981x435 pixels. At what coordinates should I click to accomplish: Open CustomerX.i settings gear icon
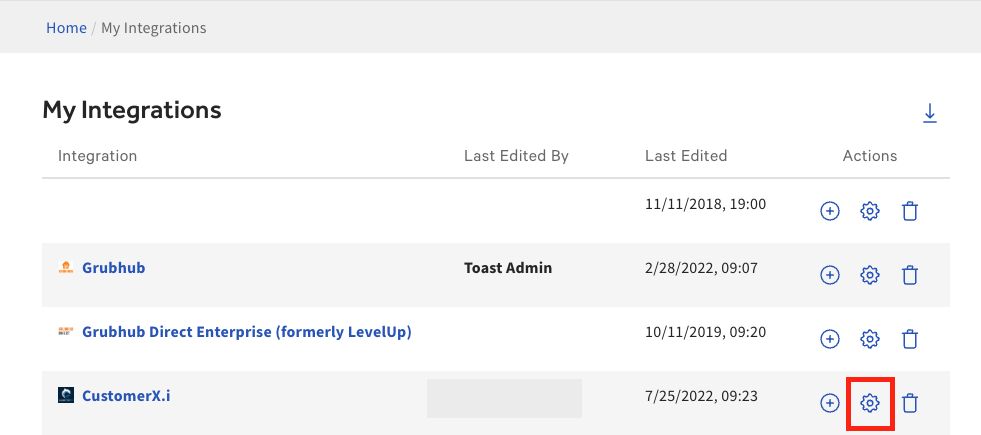870,403
